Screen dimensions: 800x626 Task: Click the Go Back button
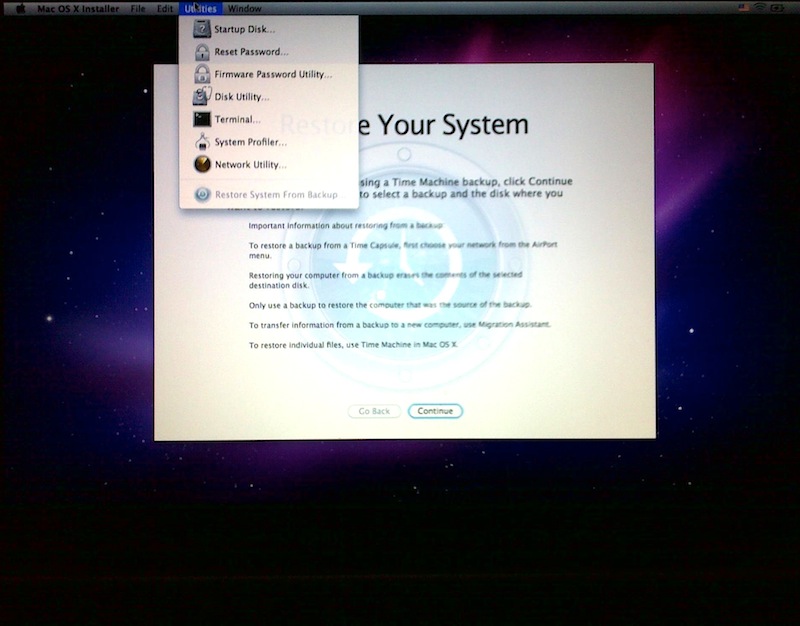click(x=374, y=411)
